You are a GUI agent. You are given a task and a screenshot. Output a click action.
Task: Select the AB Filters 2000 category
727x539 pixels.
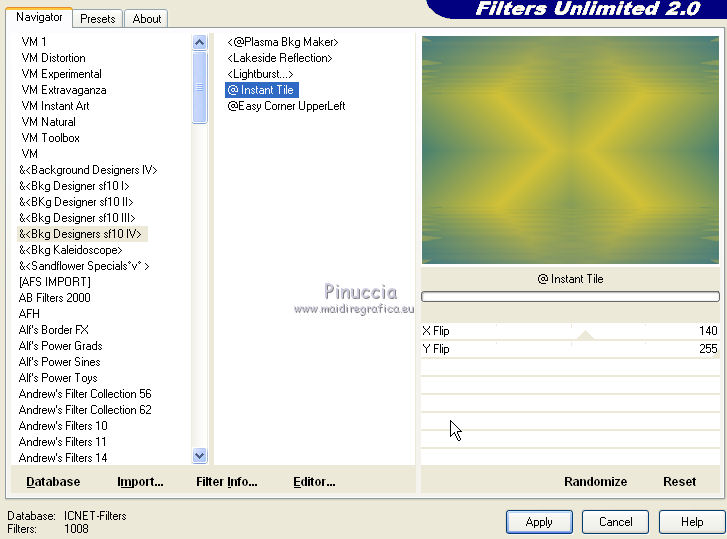click(x=54, y=298)
